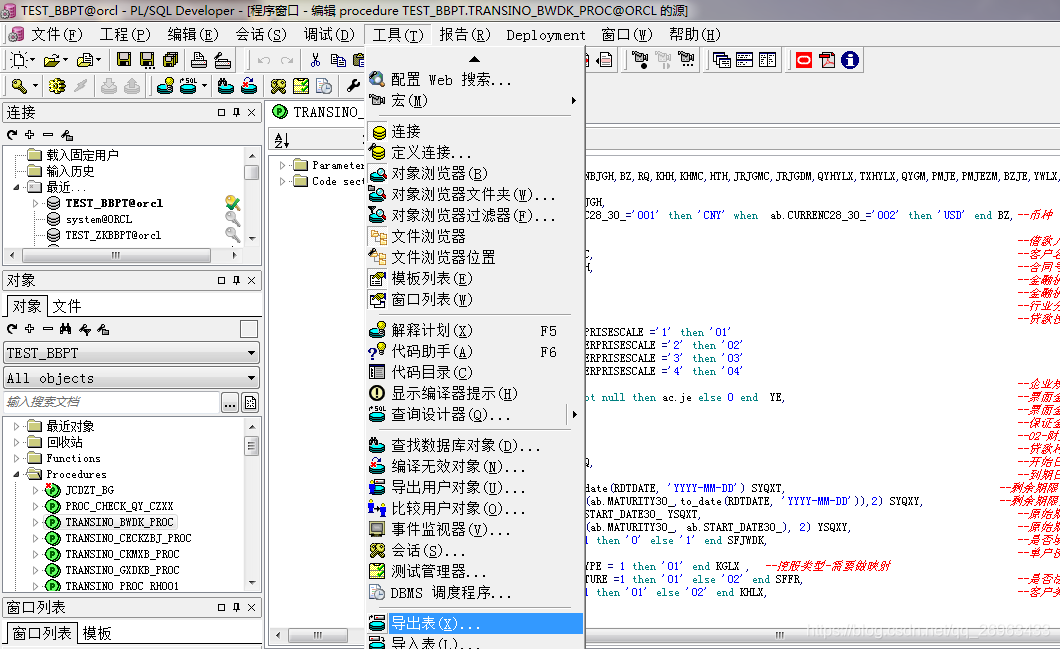
Task: Click the Print icon in toolbar
Action: pyautogui.click(x=199, y=59)
